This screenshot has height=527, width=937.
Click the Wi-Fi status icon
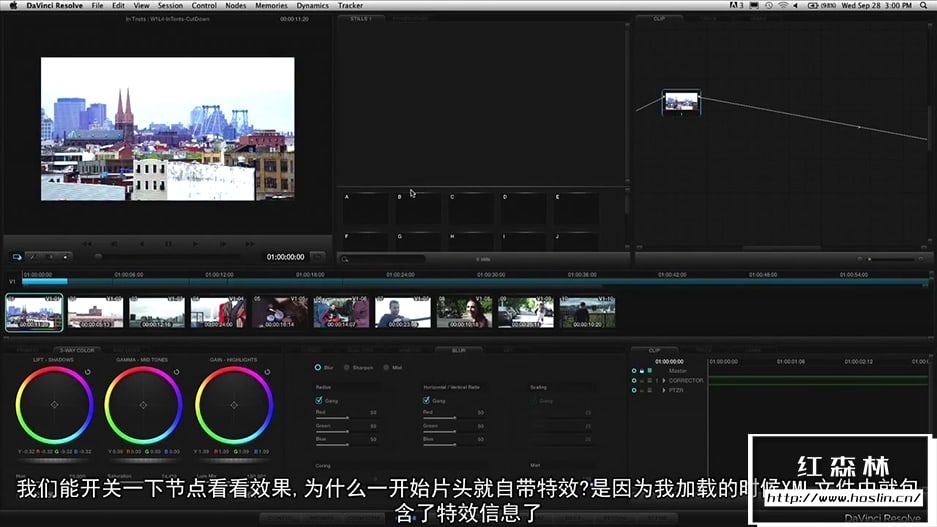(x=783, y=5)
